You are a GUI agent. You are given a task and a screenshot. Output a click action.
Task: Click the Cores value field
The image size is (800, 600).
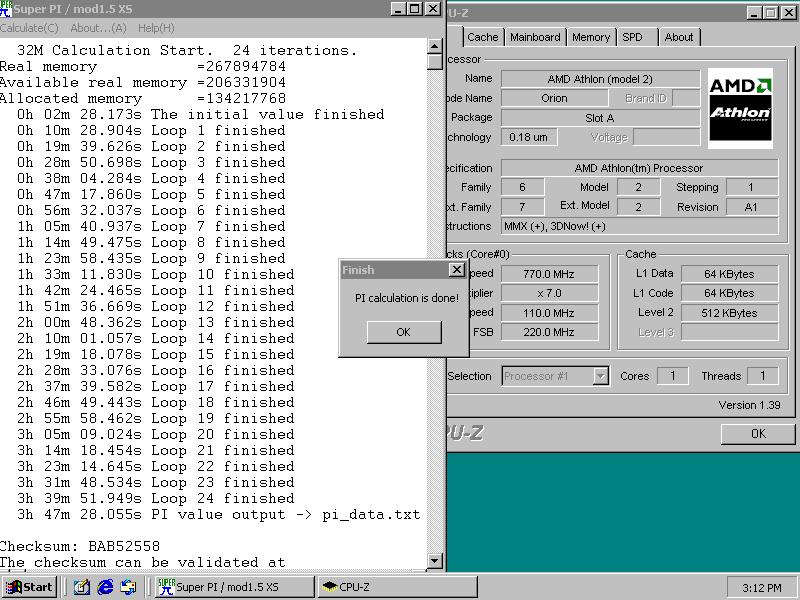pyautogui.click(x=672, y=376)
